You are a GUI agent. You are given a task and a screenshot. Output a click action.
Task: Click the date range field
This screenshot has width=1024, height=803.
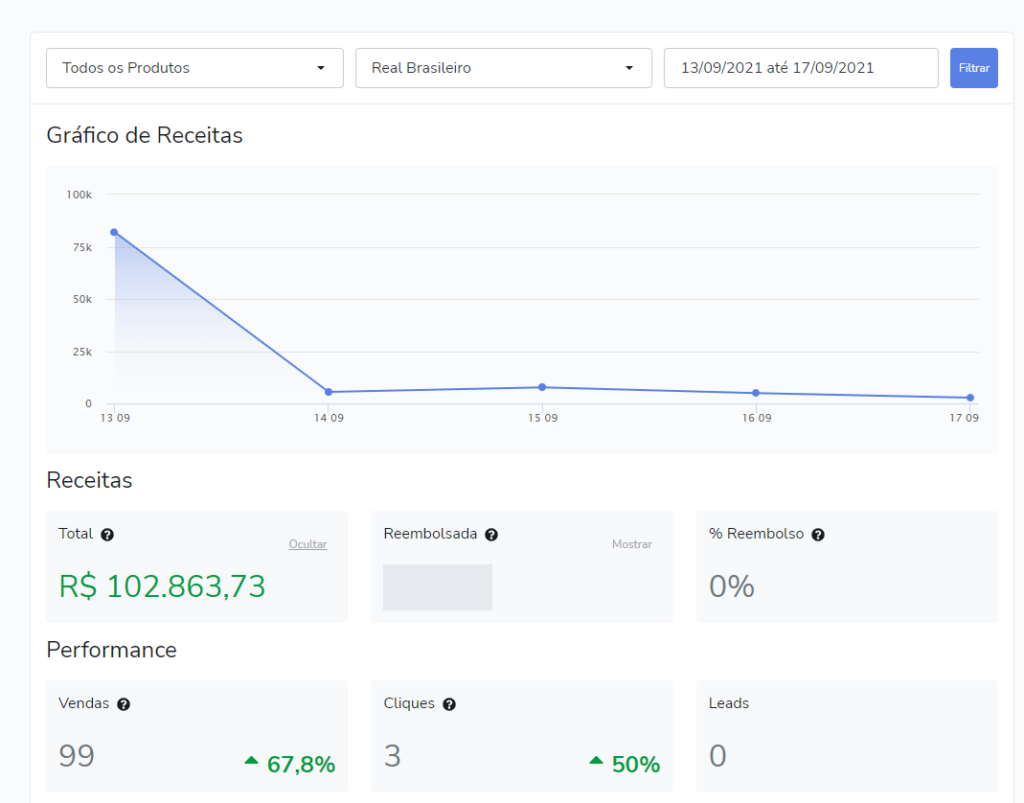tap(800, 68)
